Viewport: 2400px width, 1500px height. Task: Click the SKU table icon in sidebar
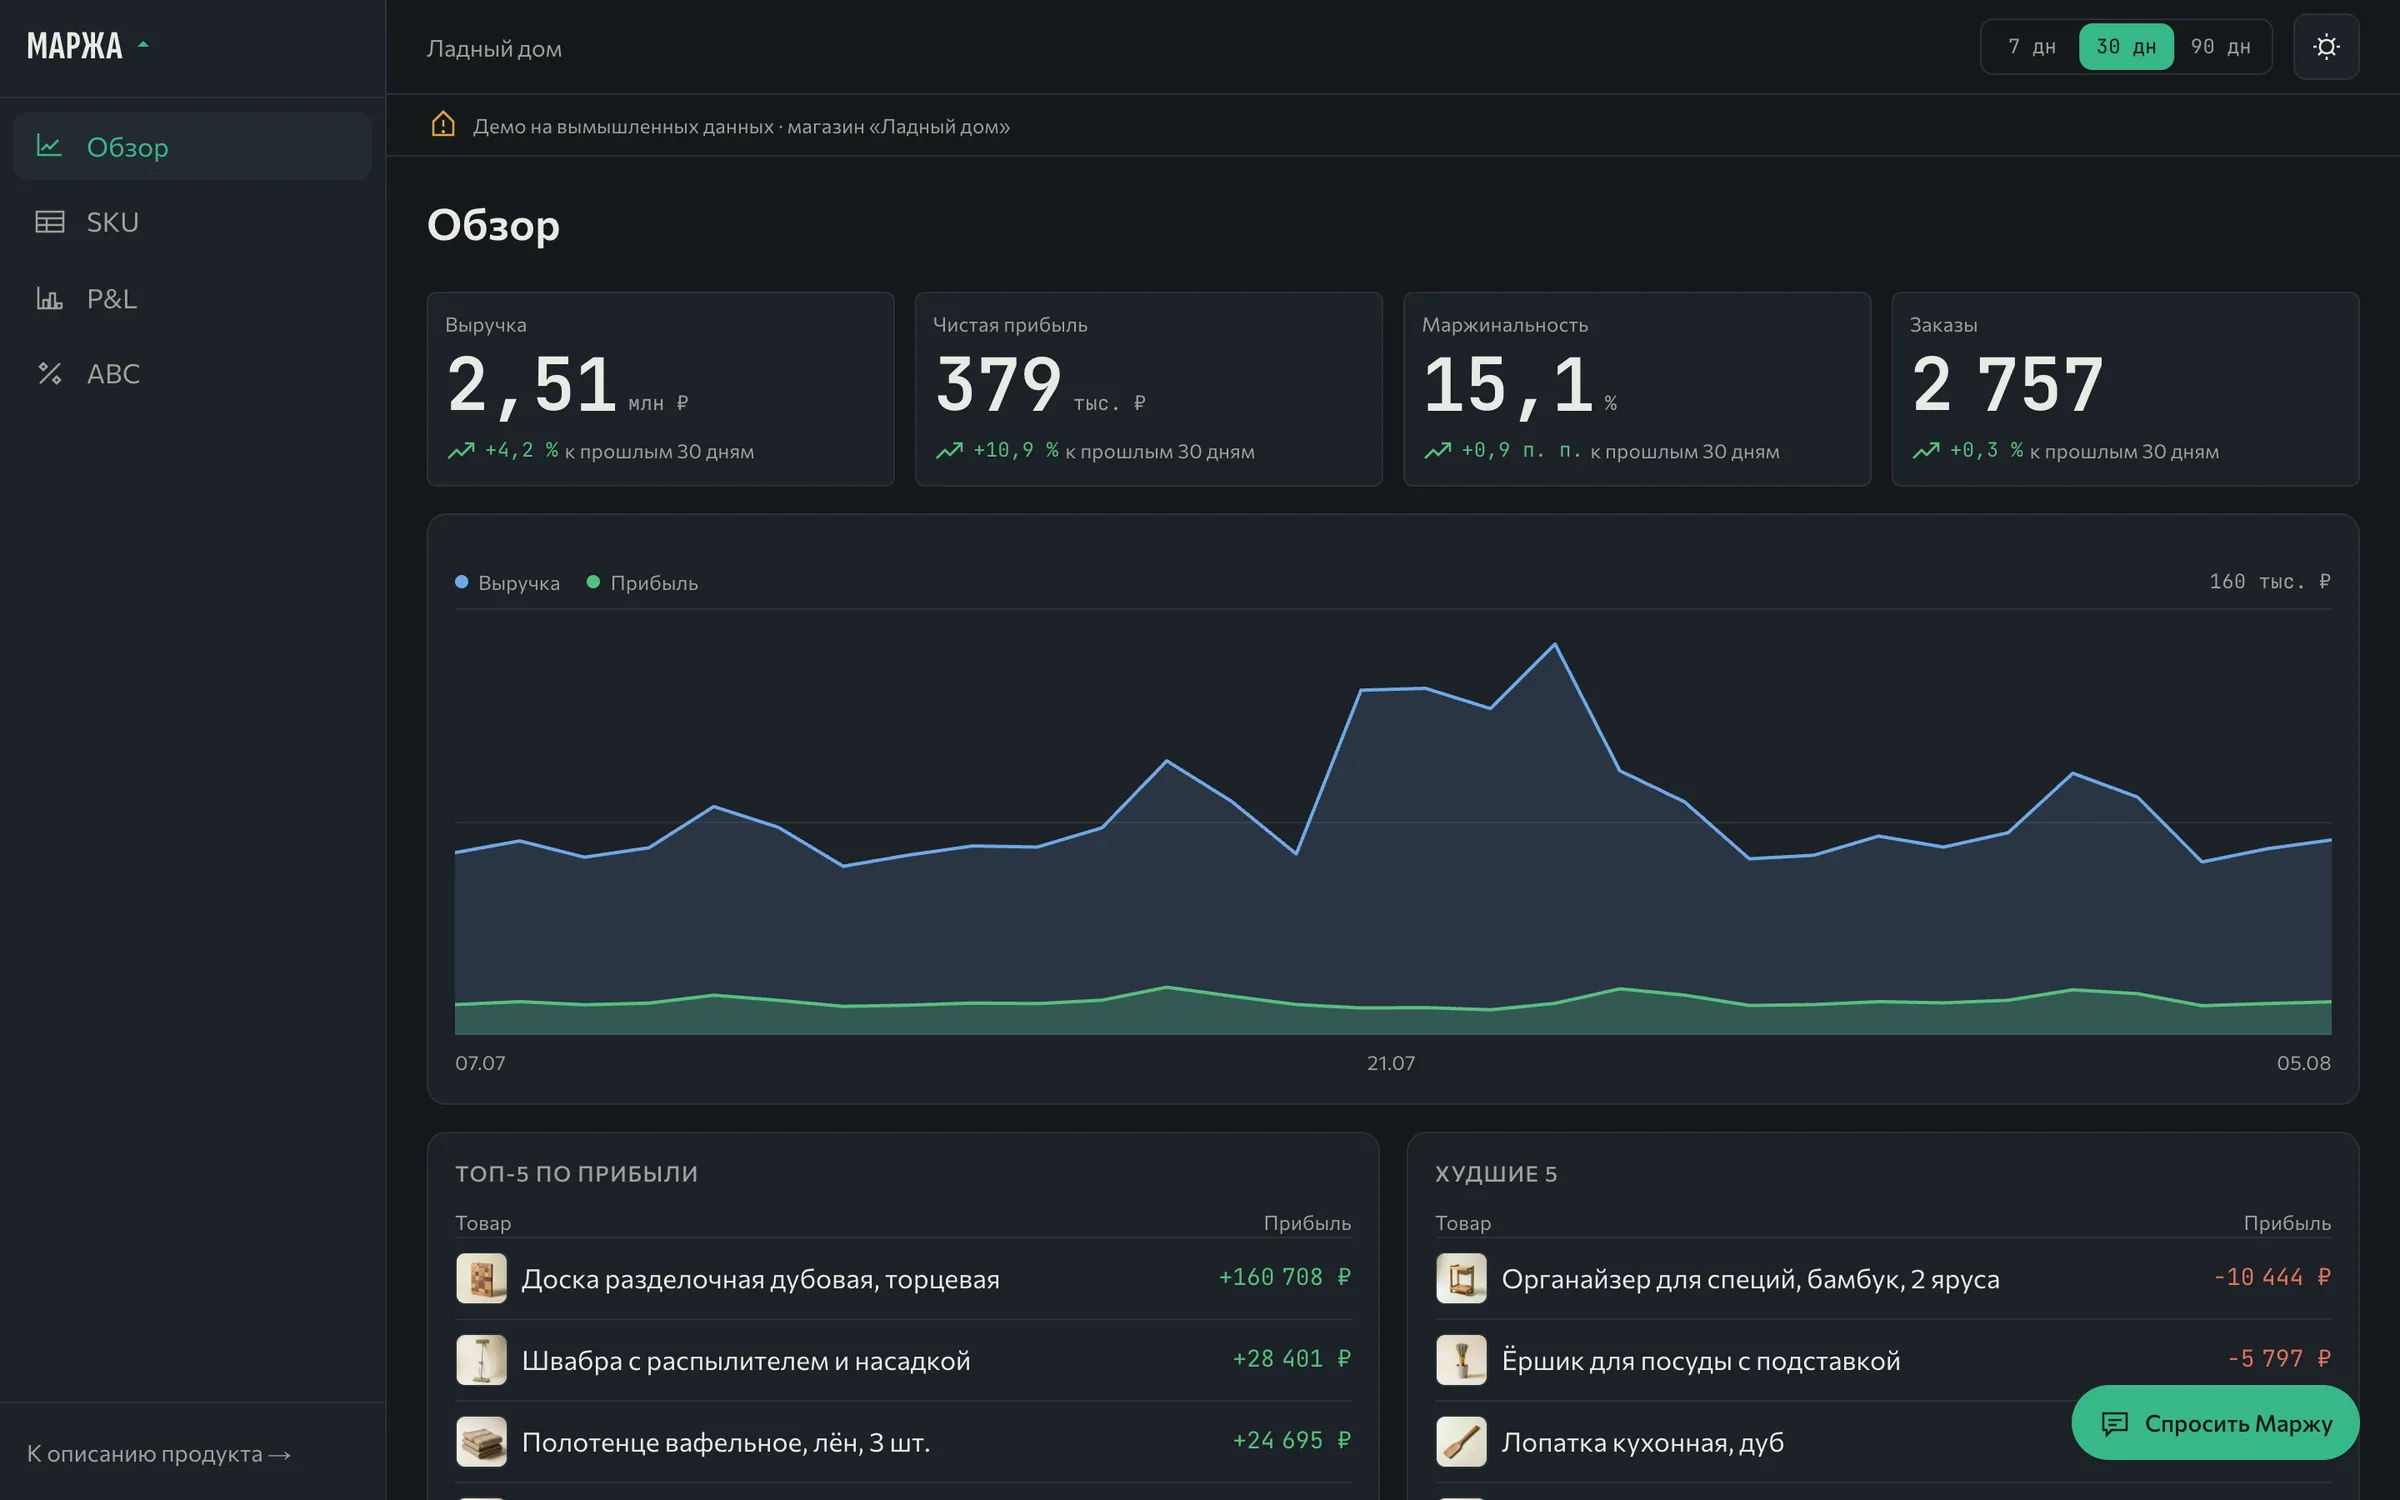[x=49, y=222]
